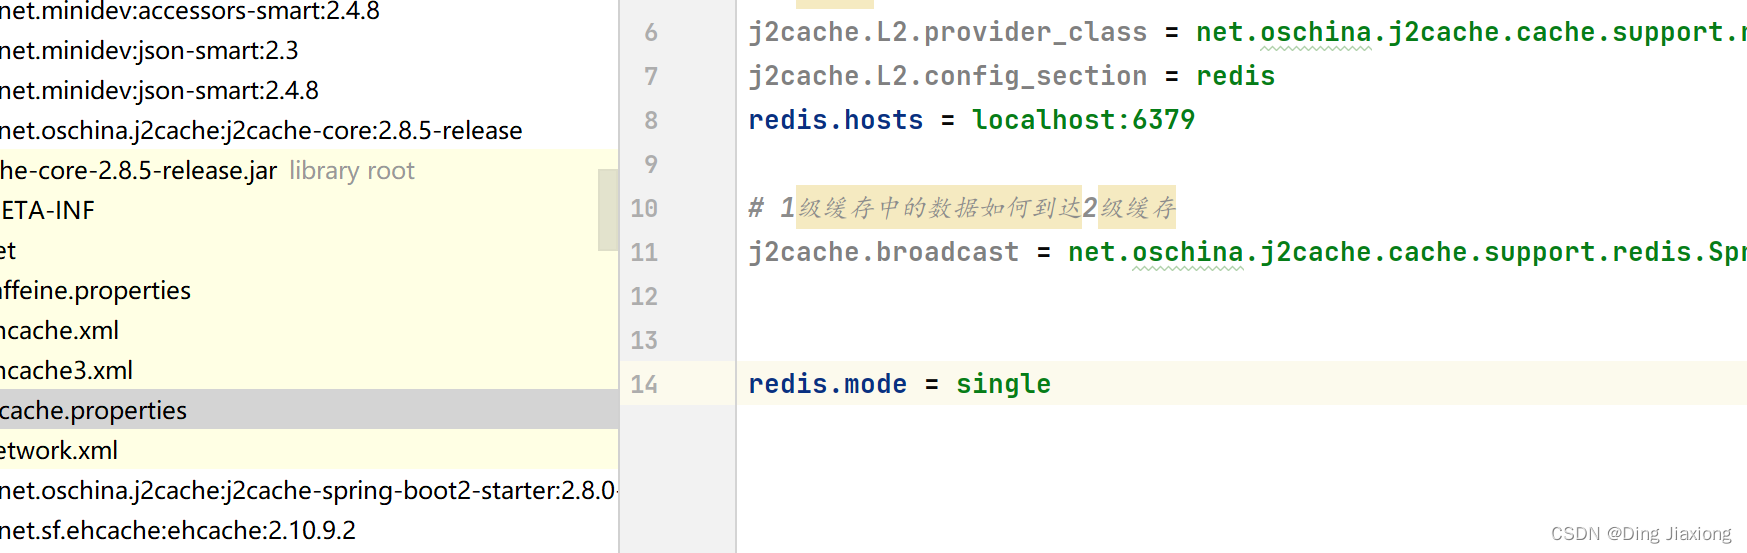
Task: Select net.minidev:json-smart:2.4.8 library entry
Action: click(159, 90)
